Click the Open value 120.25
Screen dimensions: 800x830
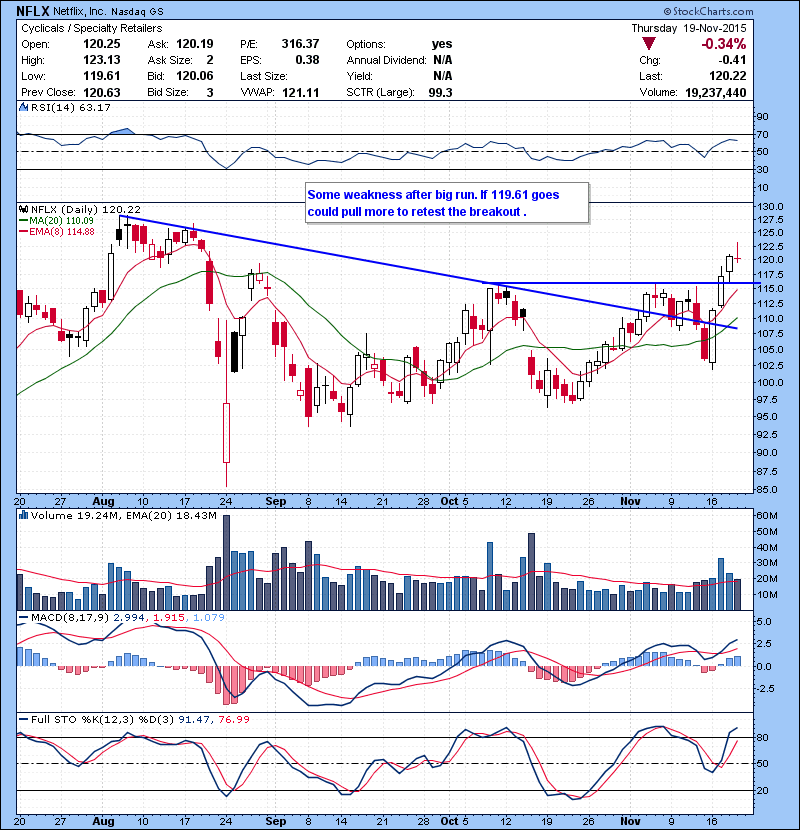tap(102, 44)
